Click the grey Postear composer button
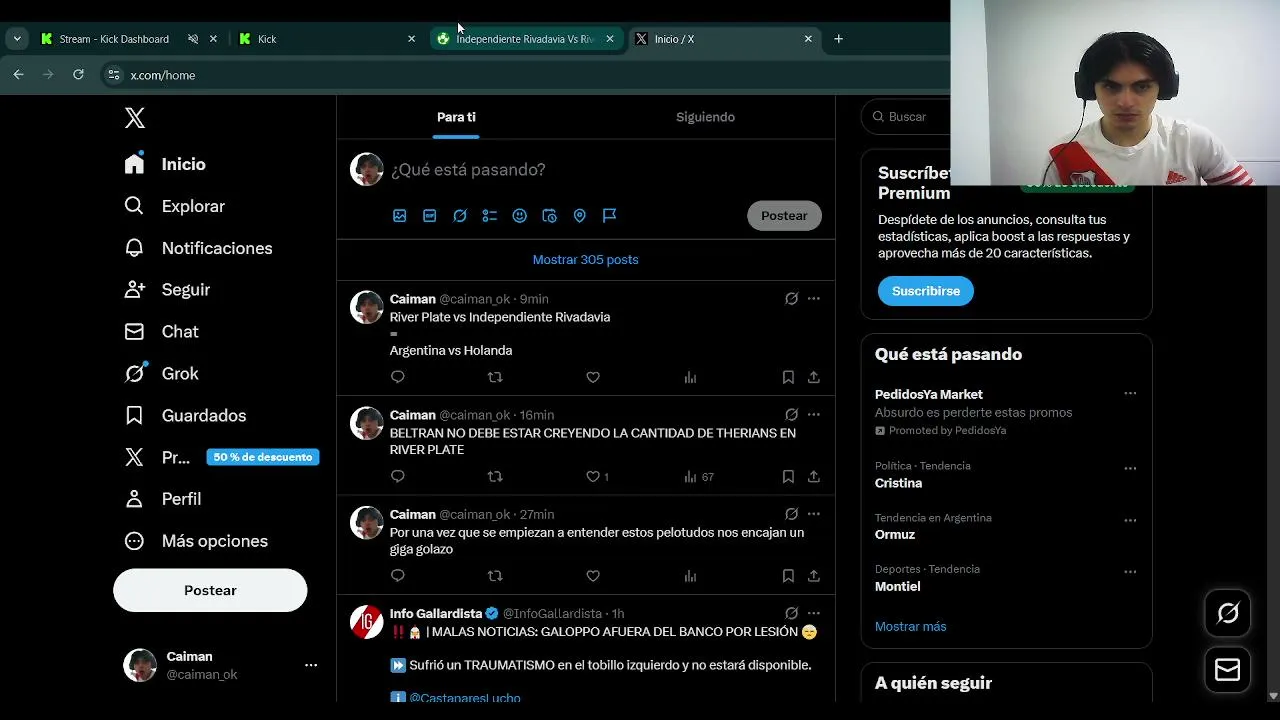 pyautogui.click(x=784, y=215)
